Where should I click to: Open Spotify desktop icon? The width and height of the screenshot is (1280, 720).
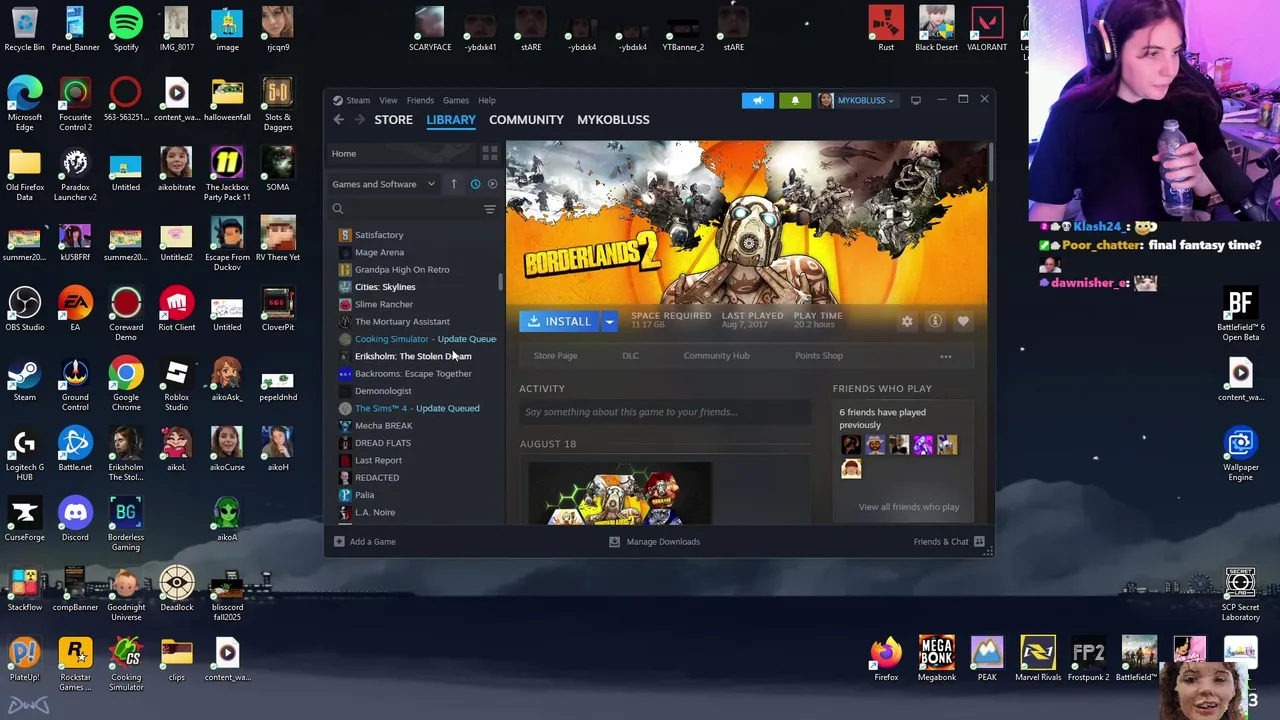[126, 29]
